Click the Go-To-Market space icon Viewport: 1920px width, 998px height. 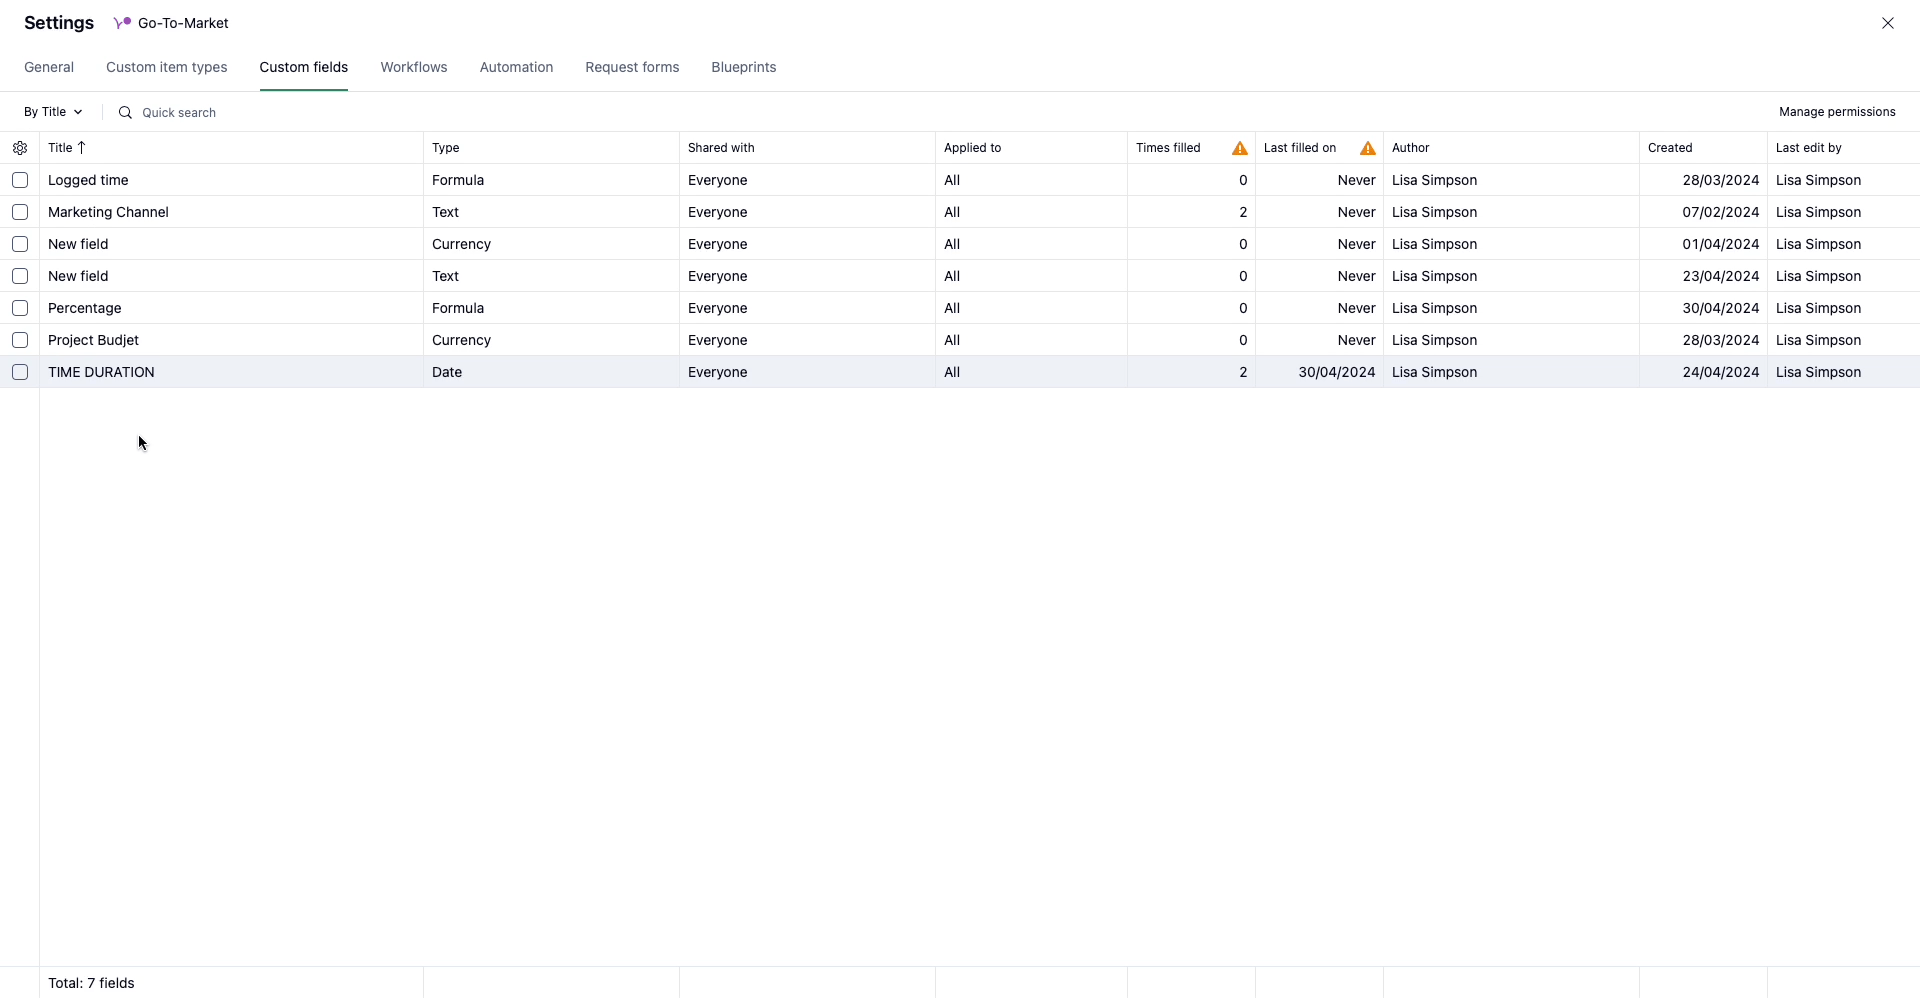click(x=122, y=23)
